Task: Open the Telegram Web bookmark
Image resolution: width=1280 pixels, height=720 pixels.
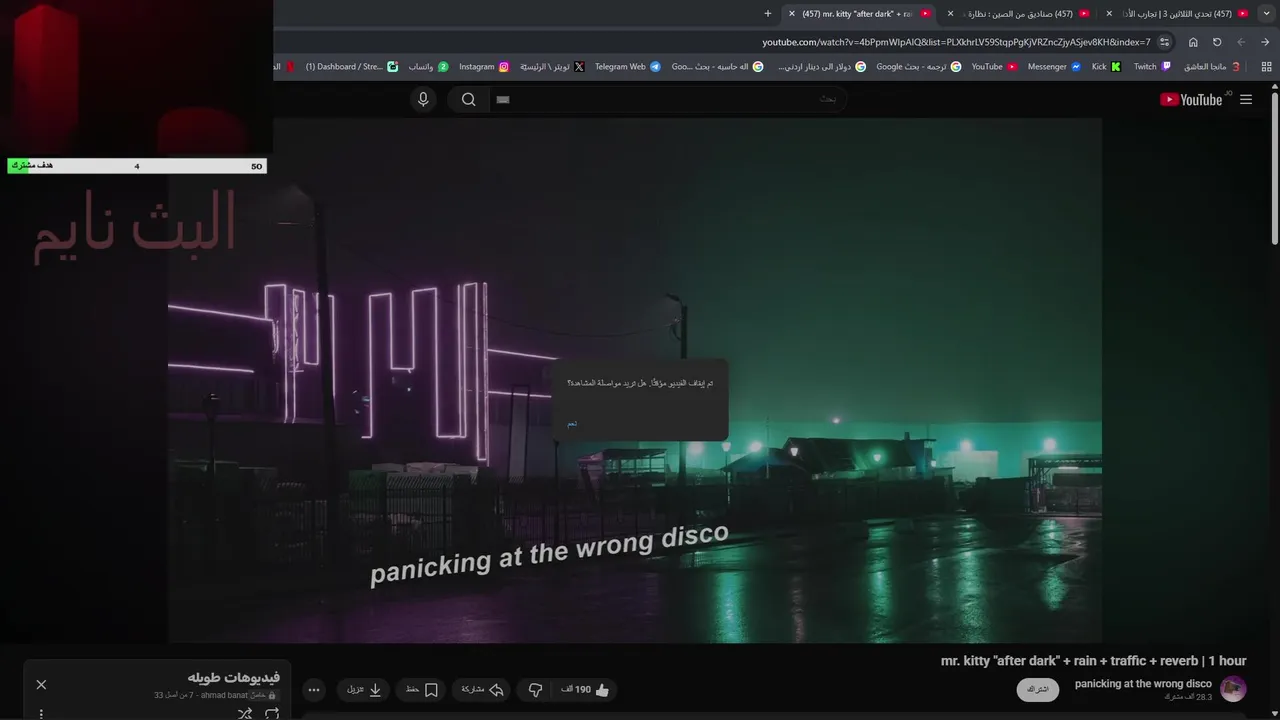Action: (627, 67)
